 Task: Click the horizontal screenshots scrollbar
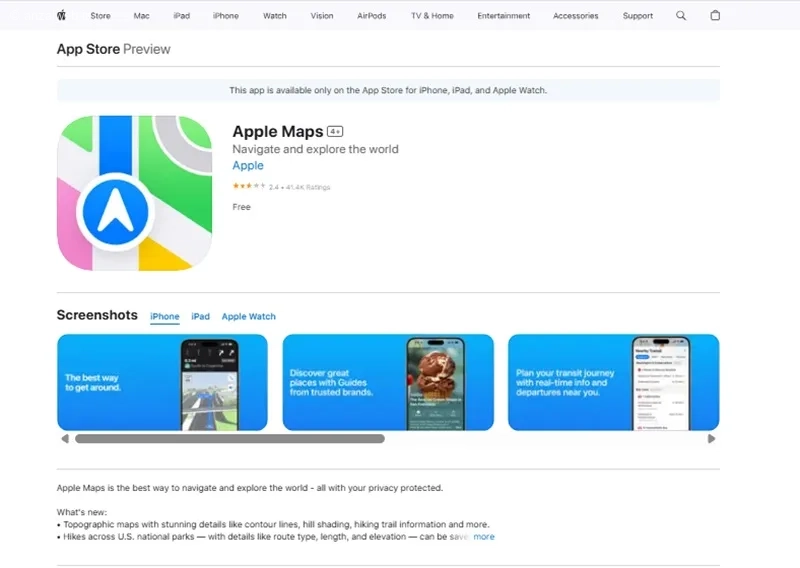(230, 439)
